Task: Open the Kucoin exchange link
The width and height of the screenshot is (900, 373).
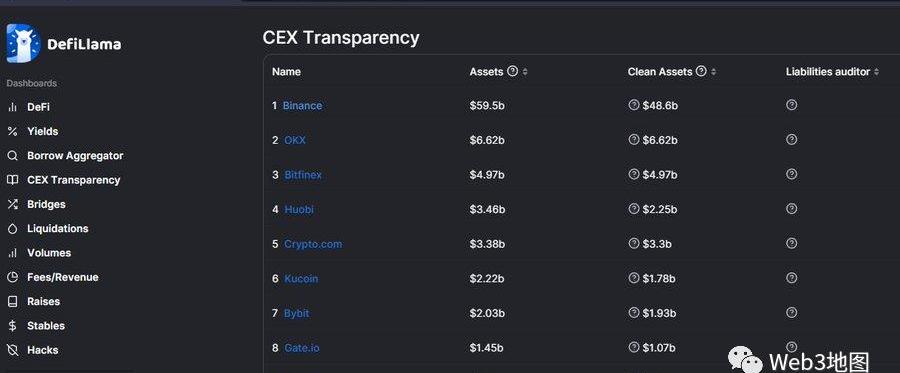Action: coord(301,279)
